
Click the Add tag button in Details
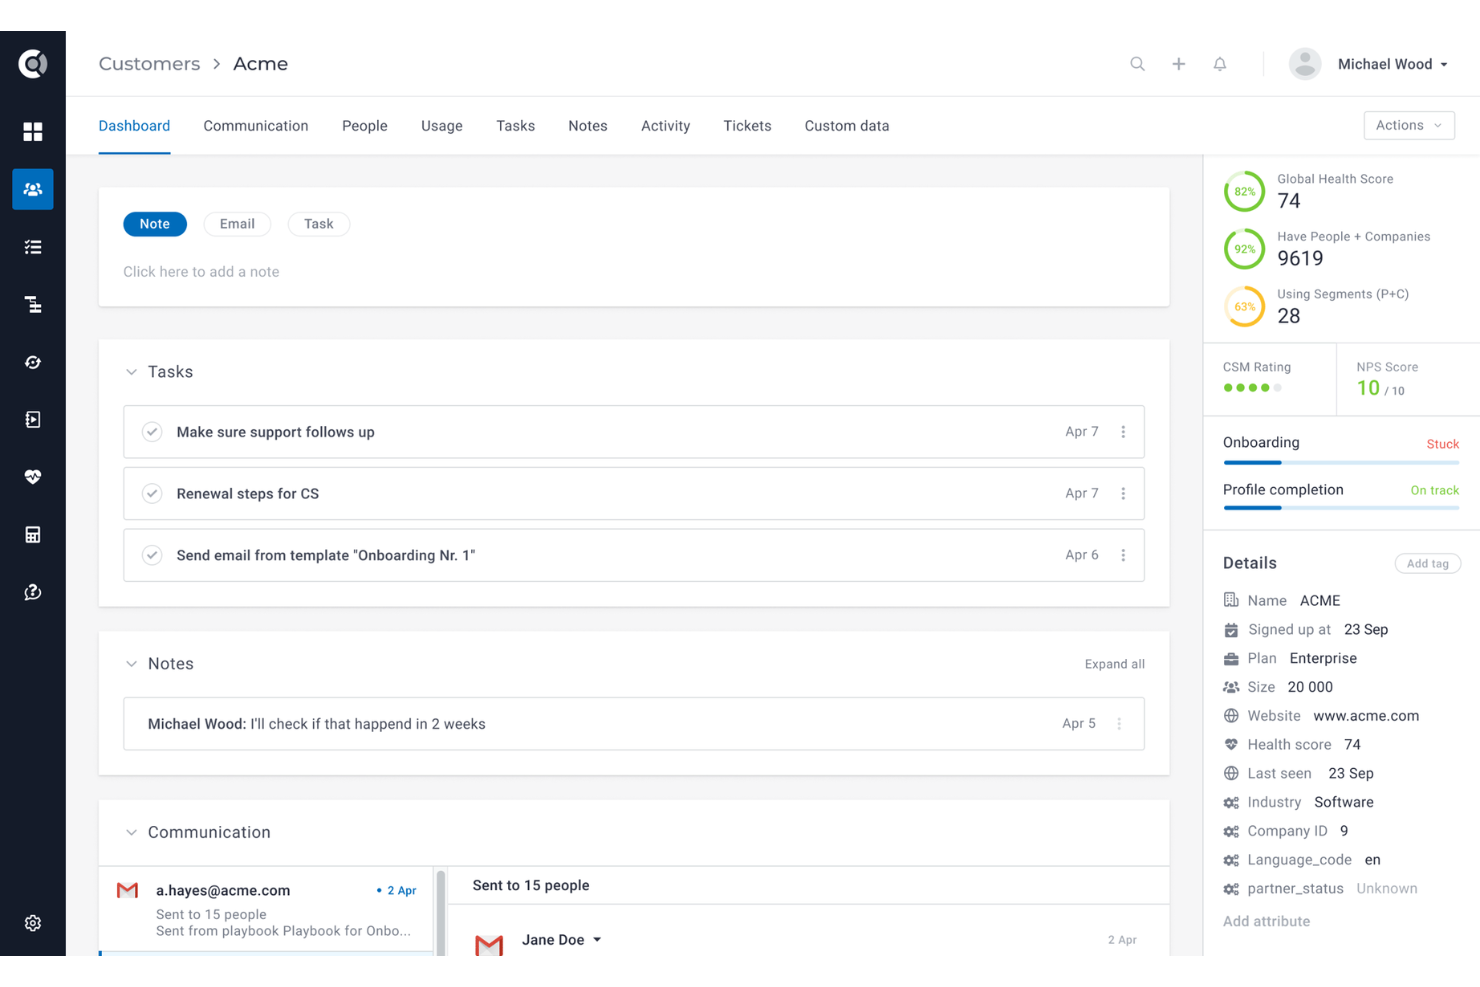(1427, 563)
